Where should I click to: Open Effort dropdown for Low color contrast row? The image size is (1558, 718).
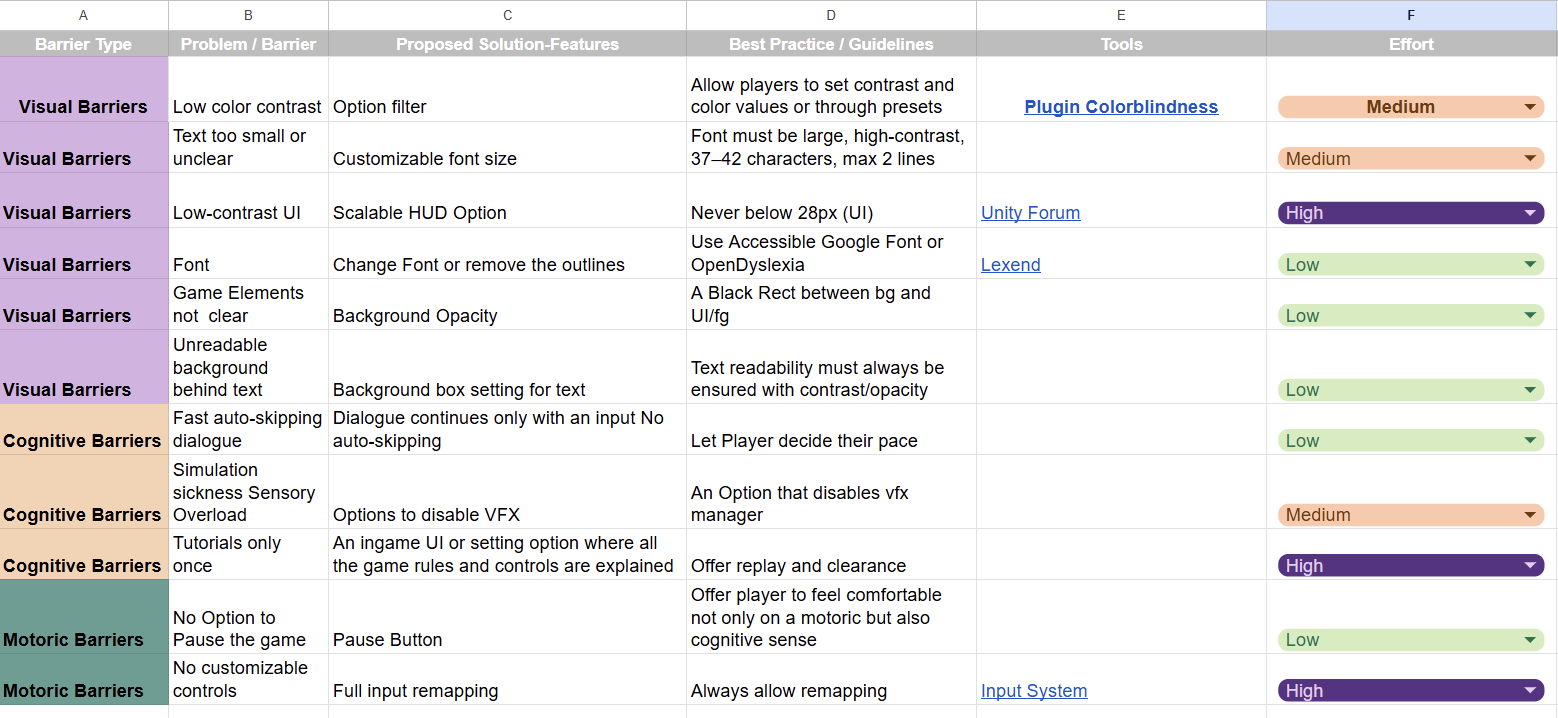[x=1529, y=107]
